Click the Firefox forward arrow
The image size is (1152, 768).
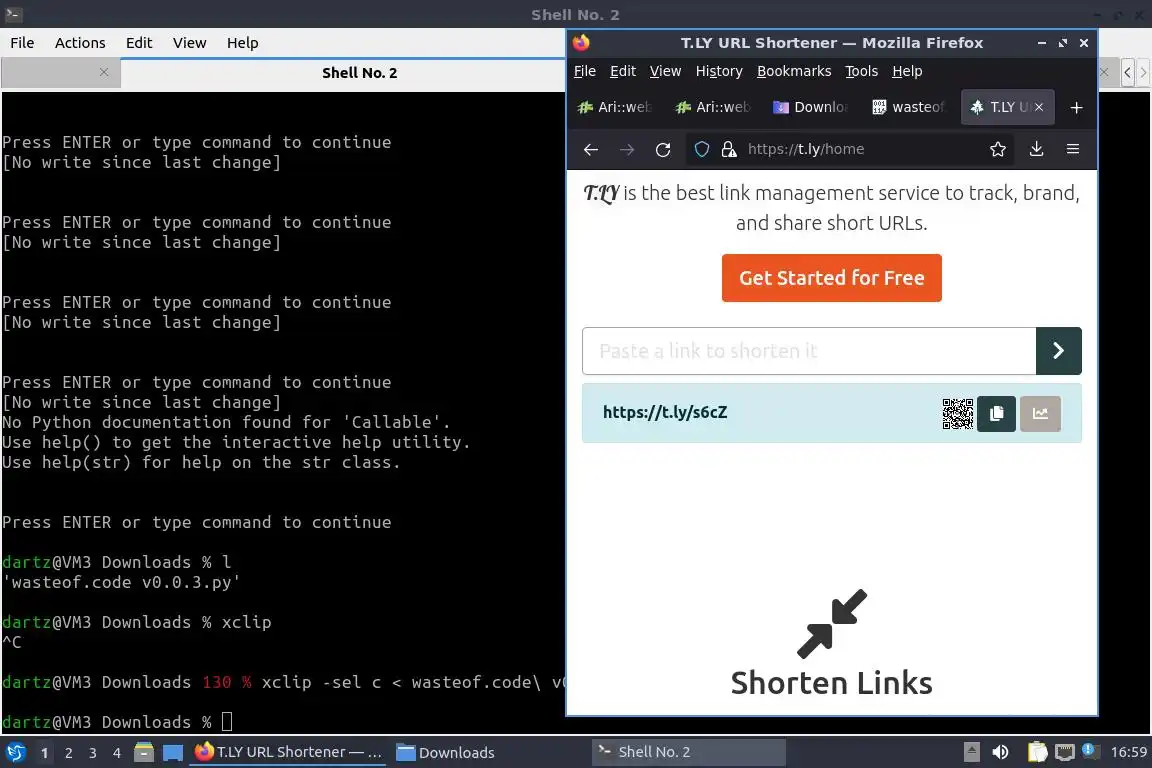(x=627, y=149)
